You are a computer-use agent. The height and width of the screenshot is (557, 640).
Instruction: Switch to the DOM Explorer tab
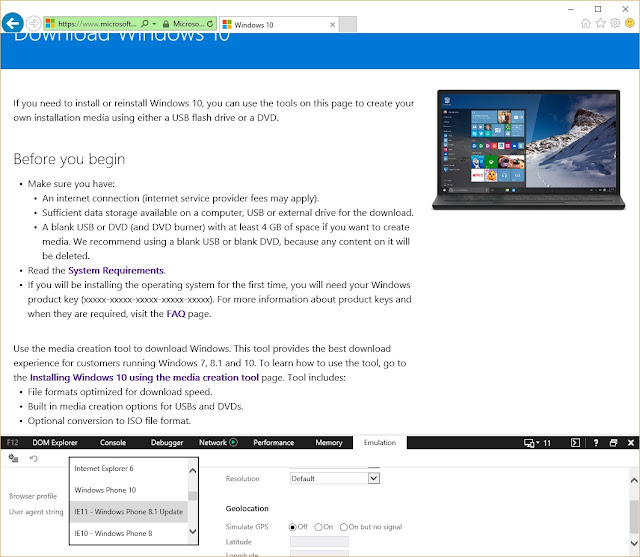pos(55,442)
